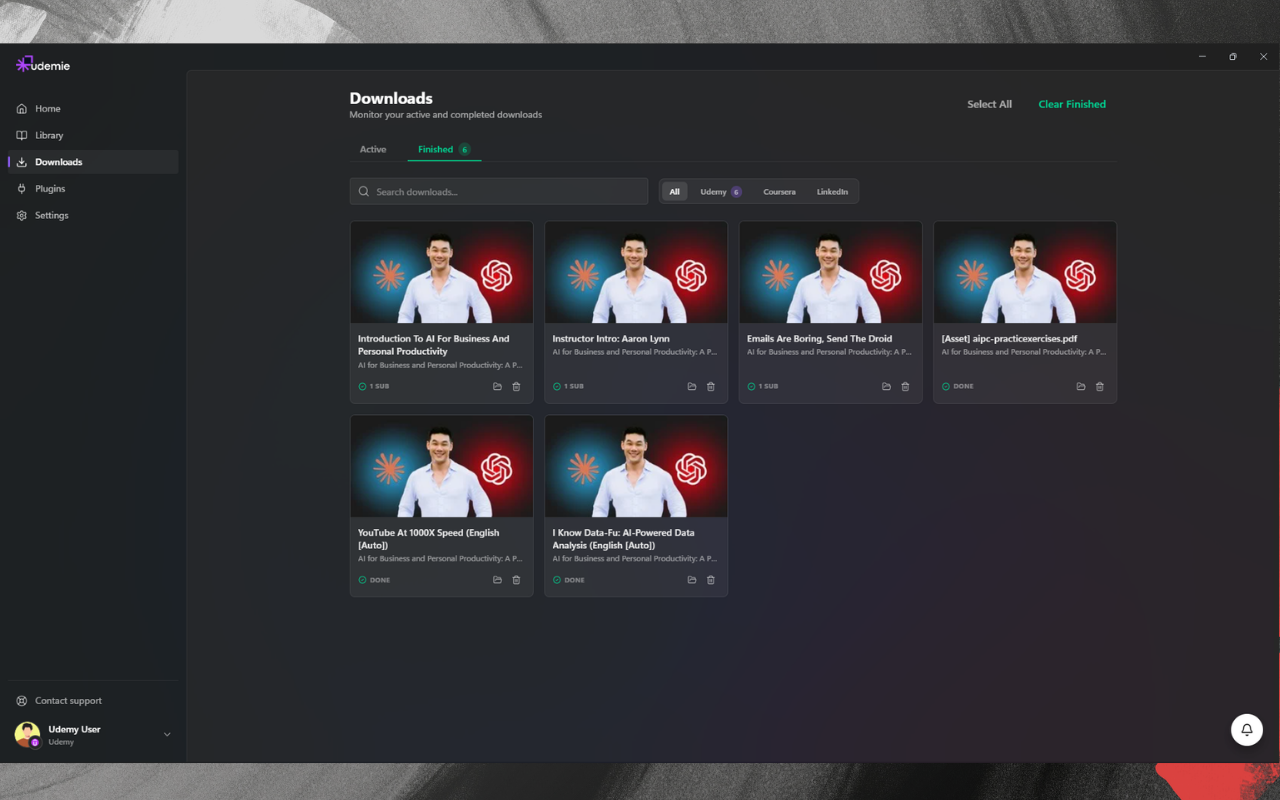Delete YouTube At 1000X Speed download
This screenshot has height=800, width=1280.
[516, 580]
